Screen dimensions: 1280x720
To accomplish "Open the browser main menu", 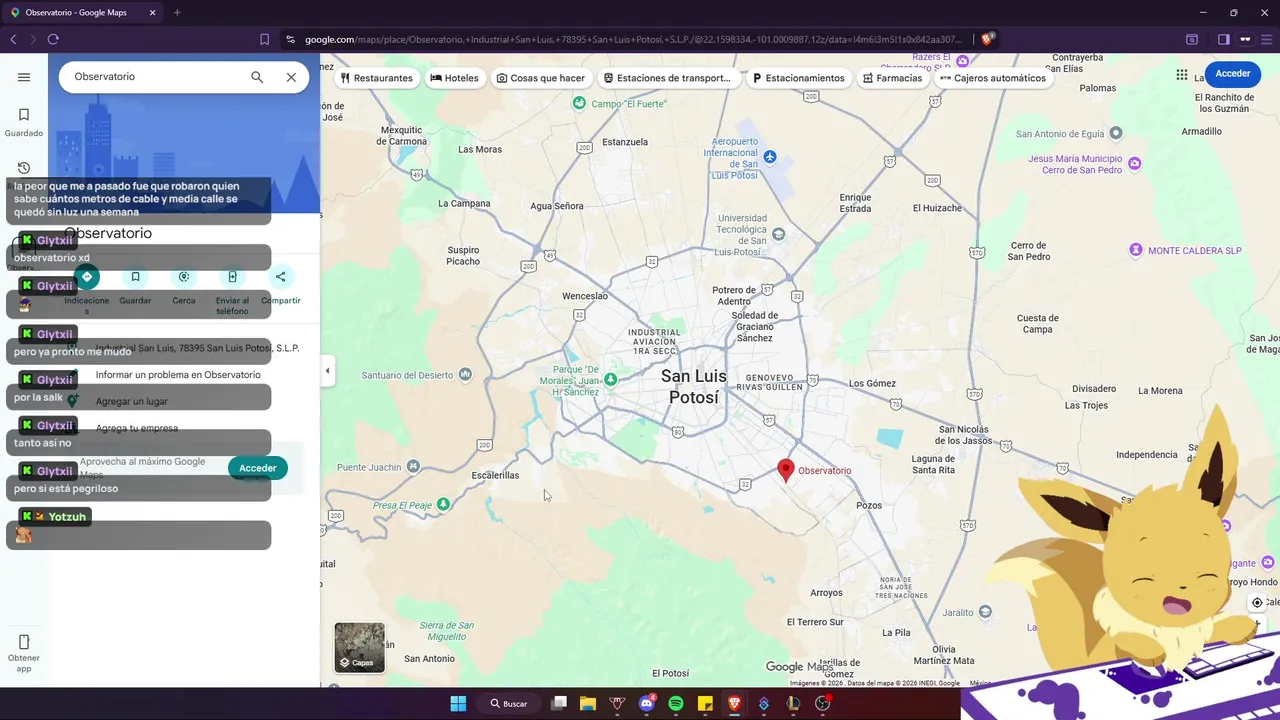I will coord(1267,39).
